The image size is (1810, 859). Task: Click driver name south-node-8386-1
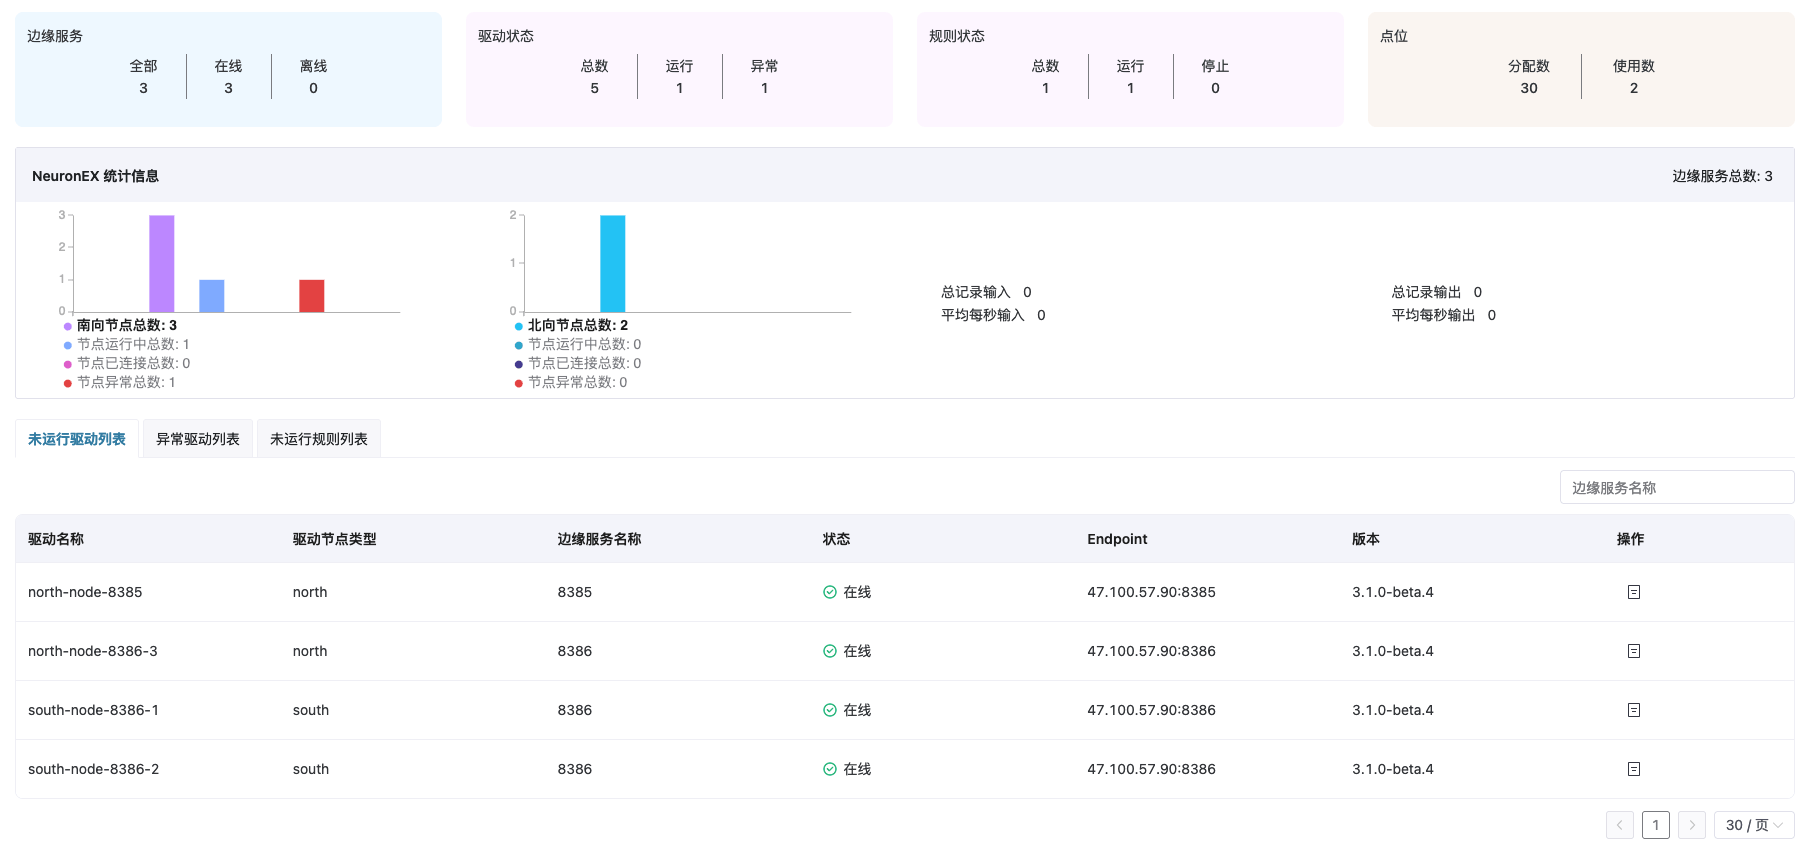(93, 710)
